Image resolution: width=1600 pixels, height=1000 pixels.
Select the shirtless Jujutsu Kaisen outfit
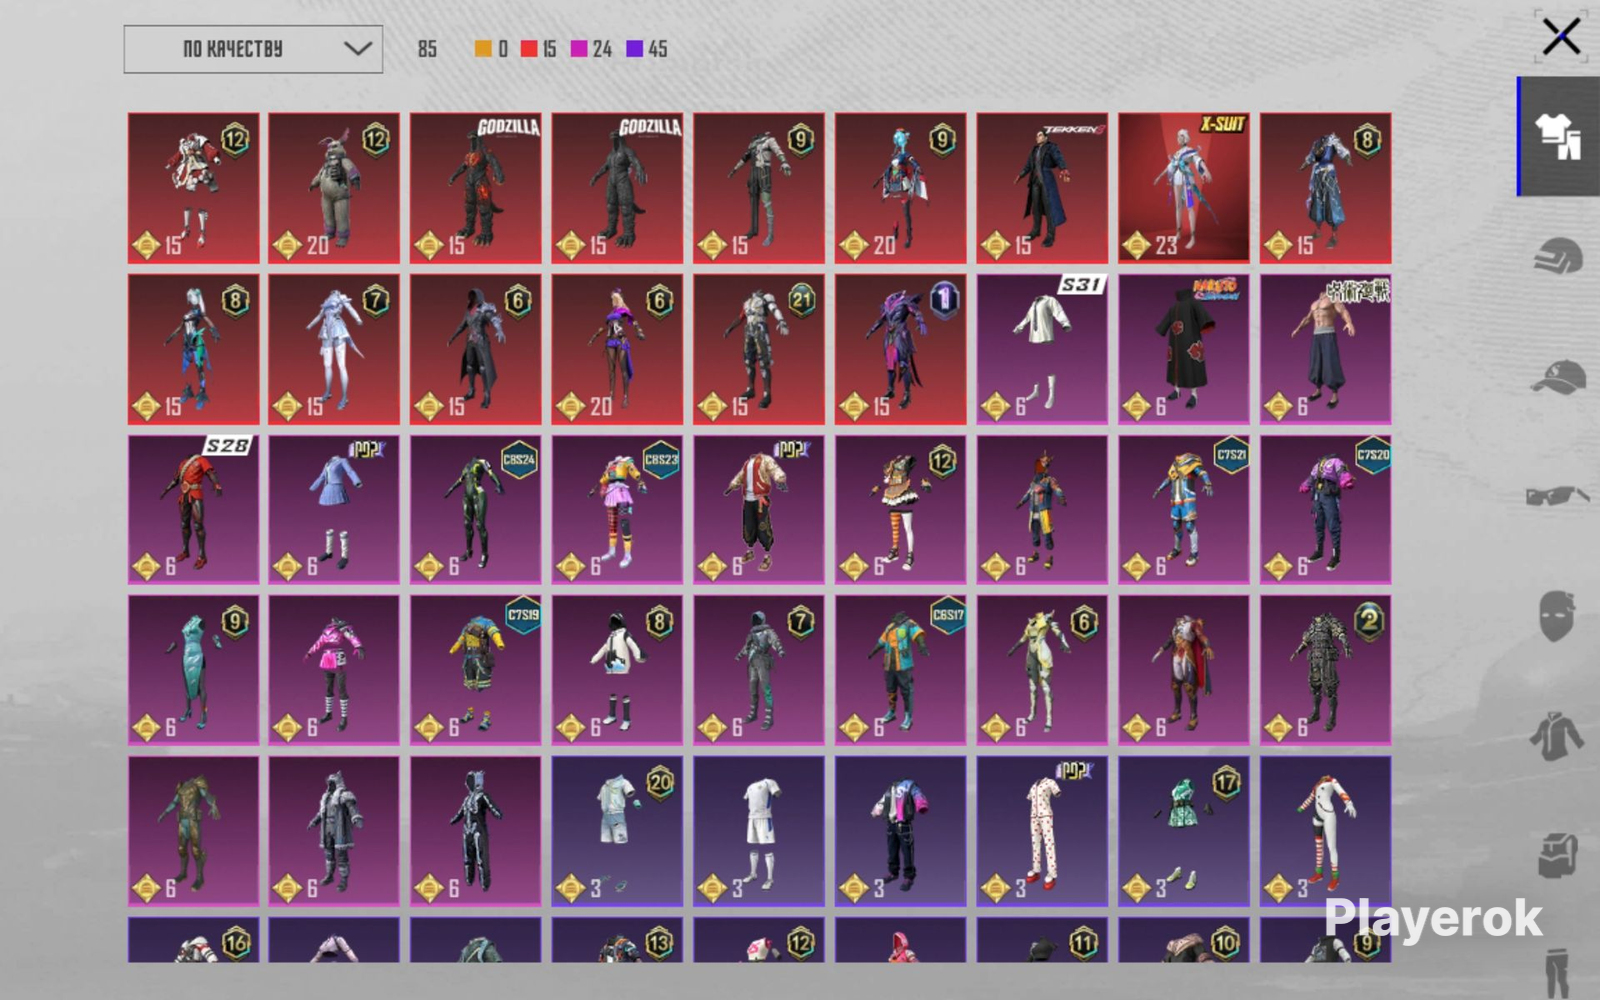1325,349
